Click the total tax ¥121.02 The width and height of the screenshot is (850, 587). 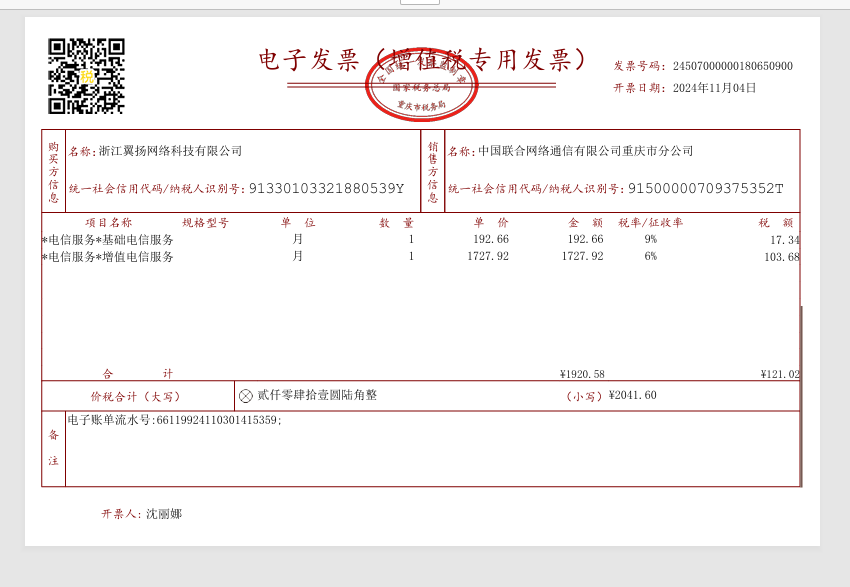click(779, 374)
